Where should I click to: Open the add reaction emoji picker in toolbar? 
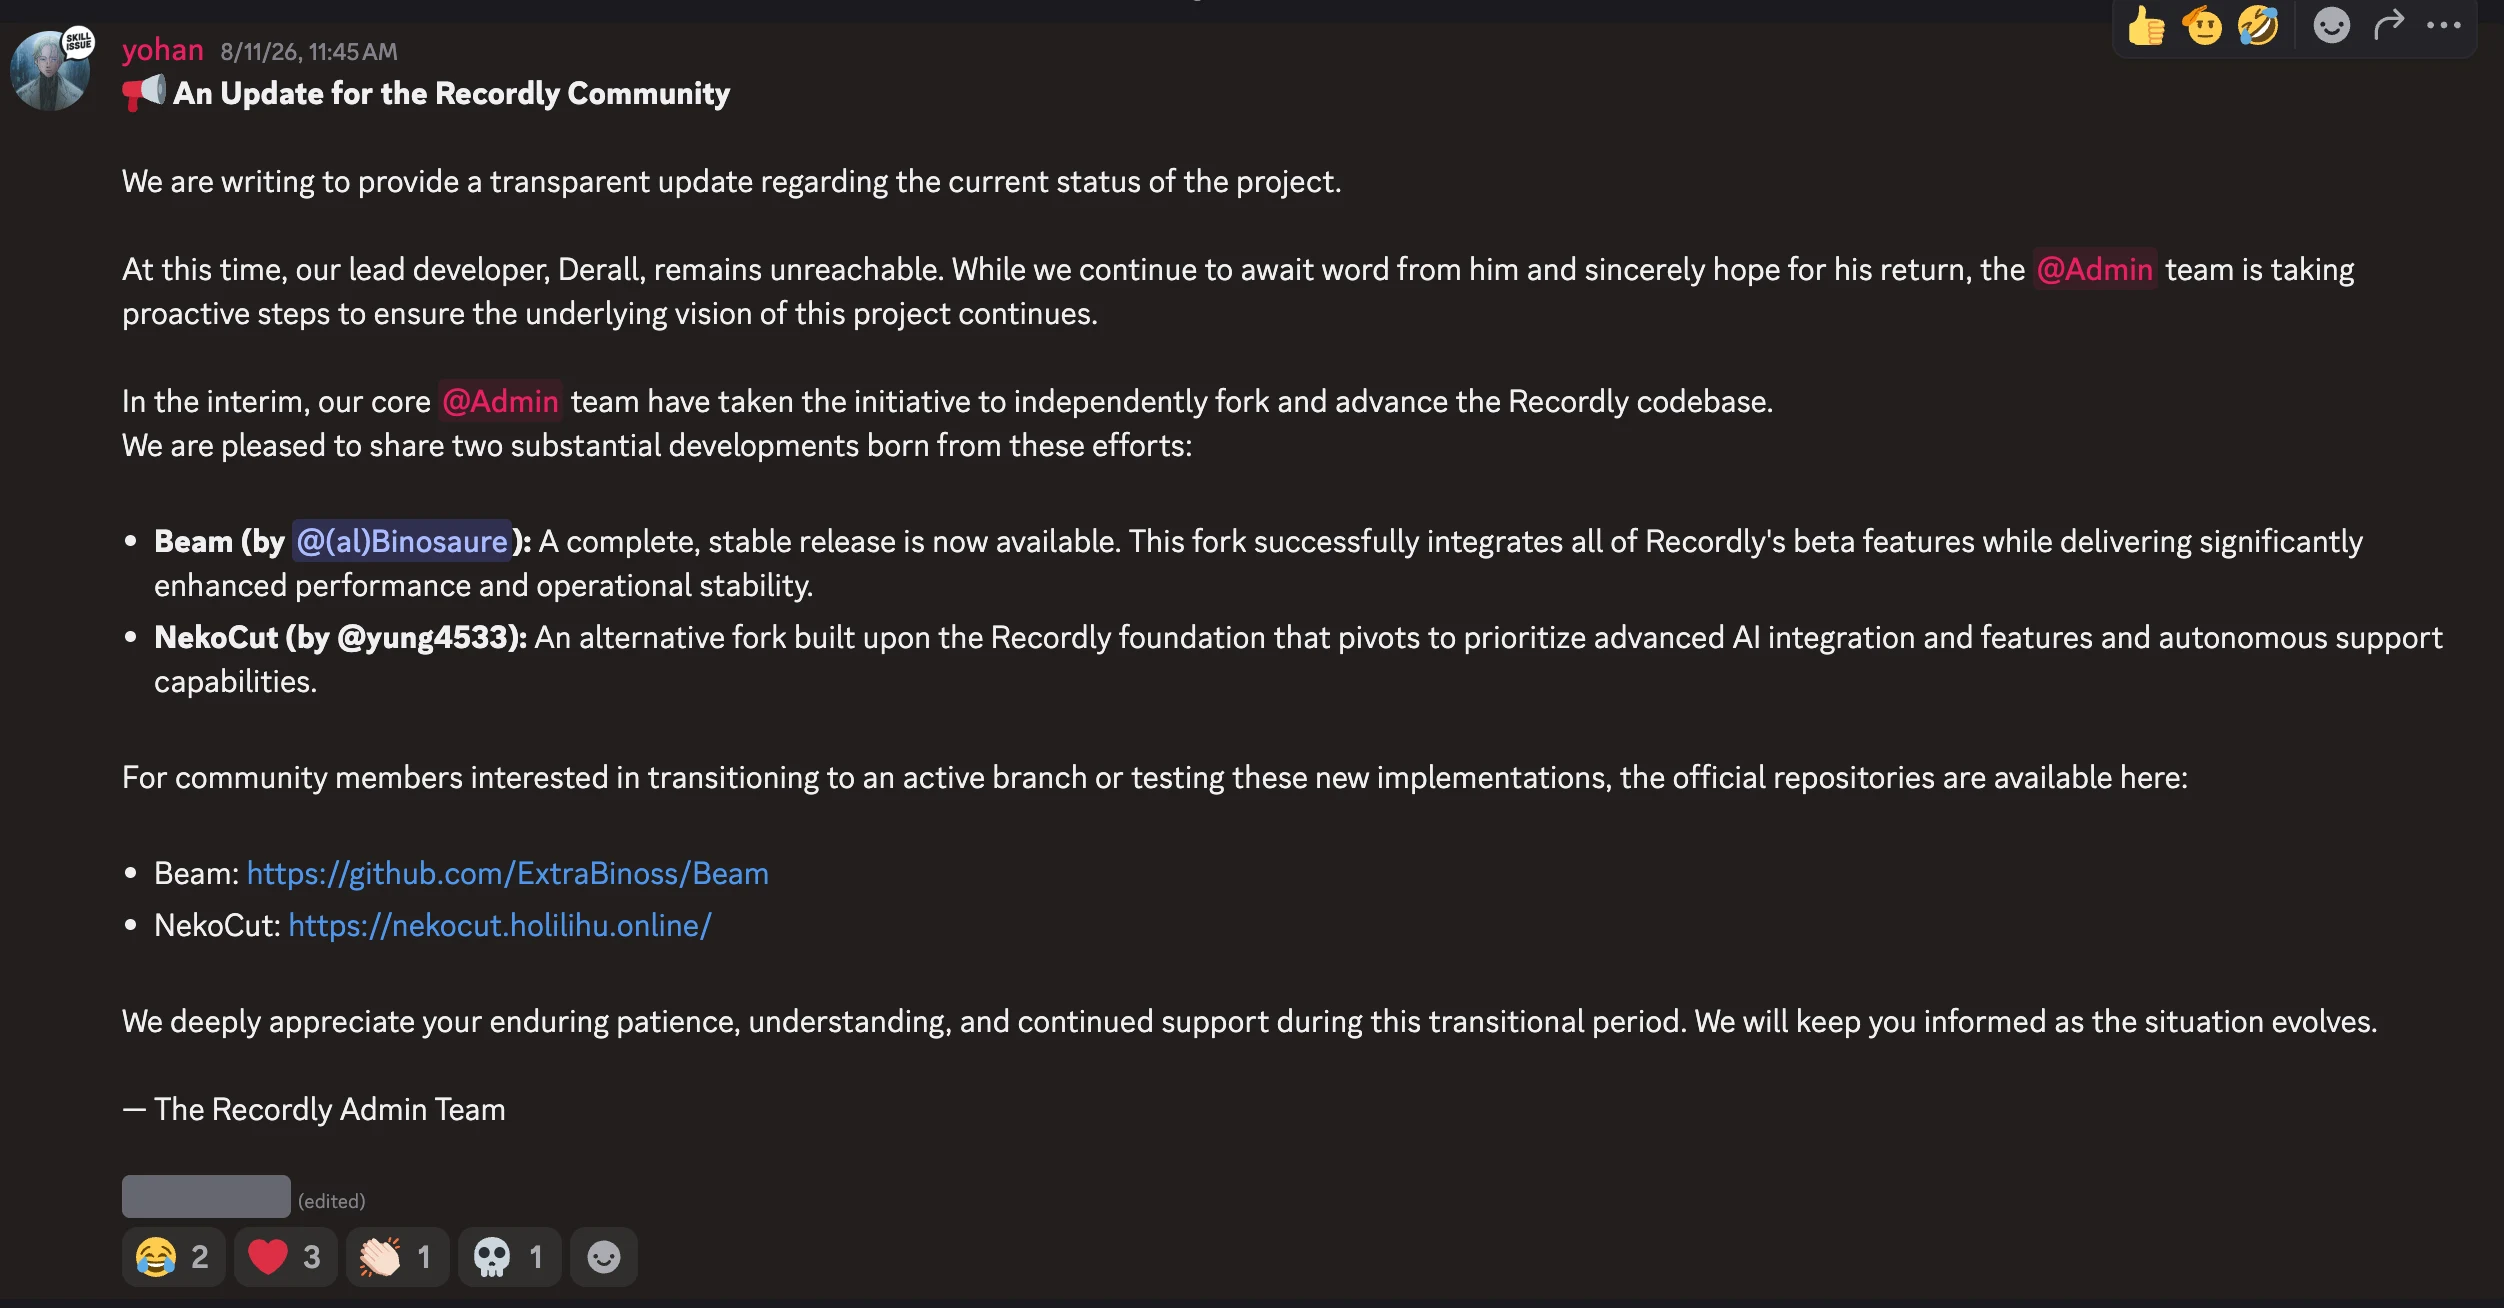click(x=2331, y=26)
